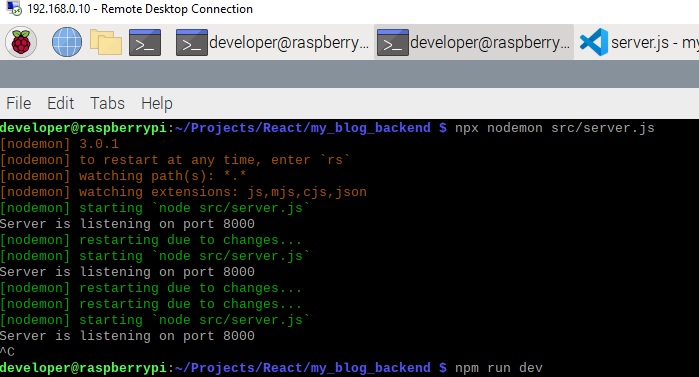This screenshot has width=699, height=377.
Task: Click the npx nodemon src/server.js command text
Action: coord(555,128)
